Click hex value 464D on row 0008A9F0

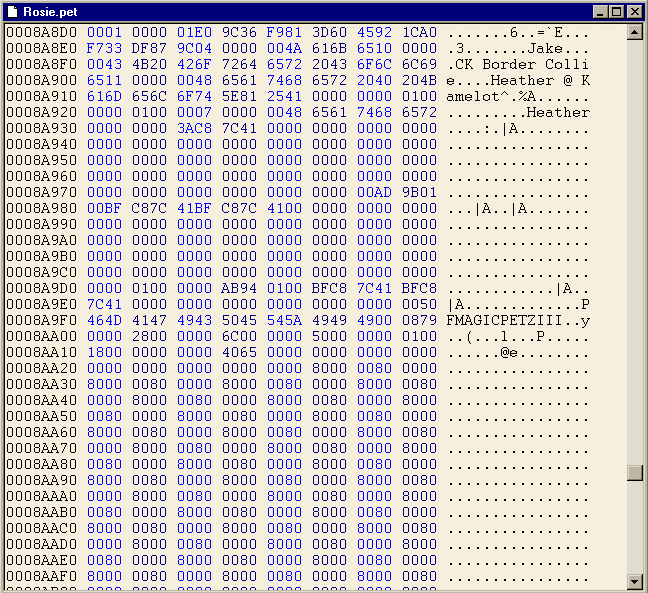[104, 320]
